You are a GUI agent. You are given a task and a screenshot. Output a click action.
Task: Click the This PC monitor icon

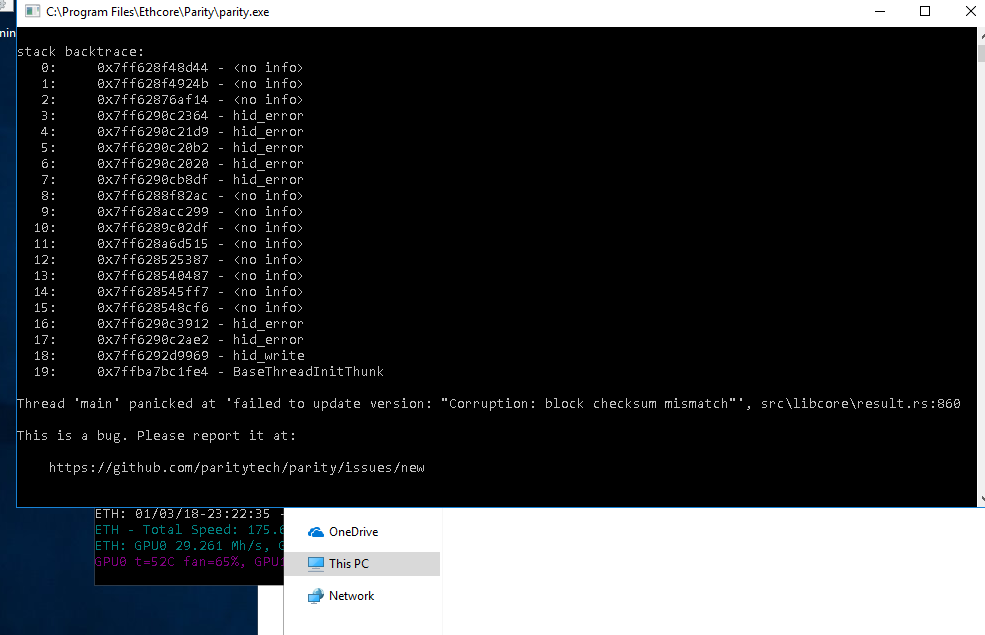315,563
